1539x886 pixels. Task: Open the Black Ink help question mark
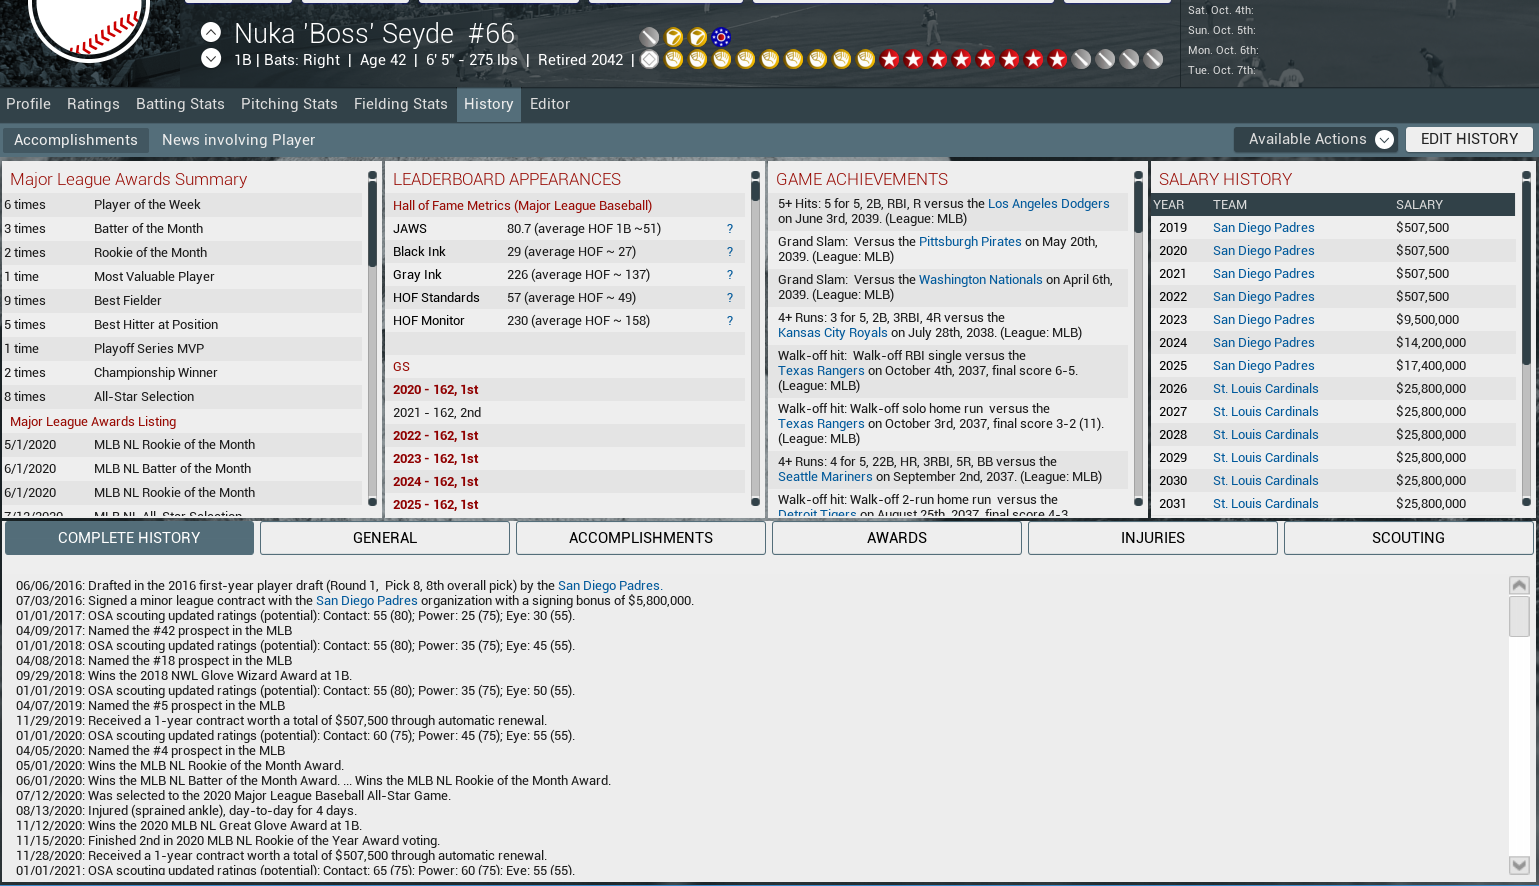click(x=729, y=252)
